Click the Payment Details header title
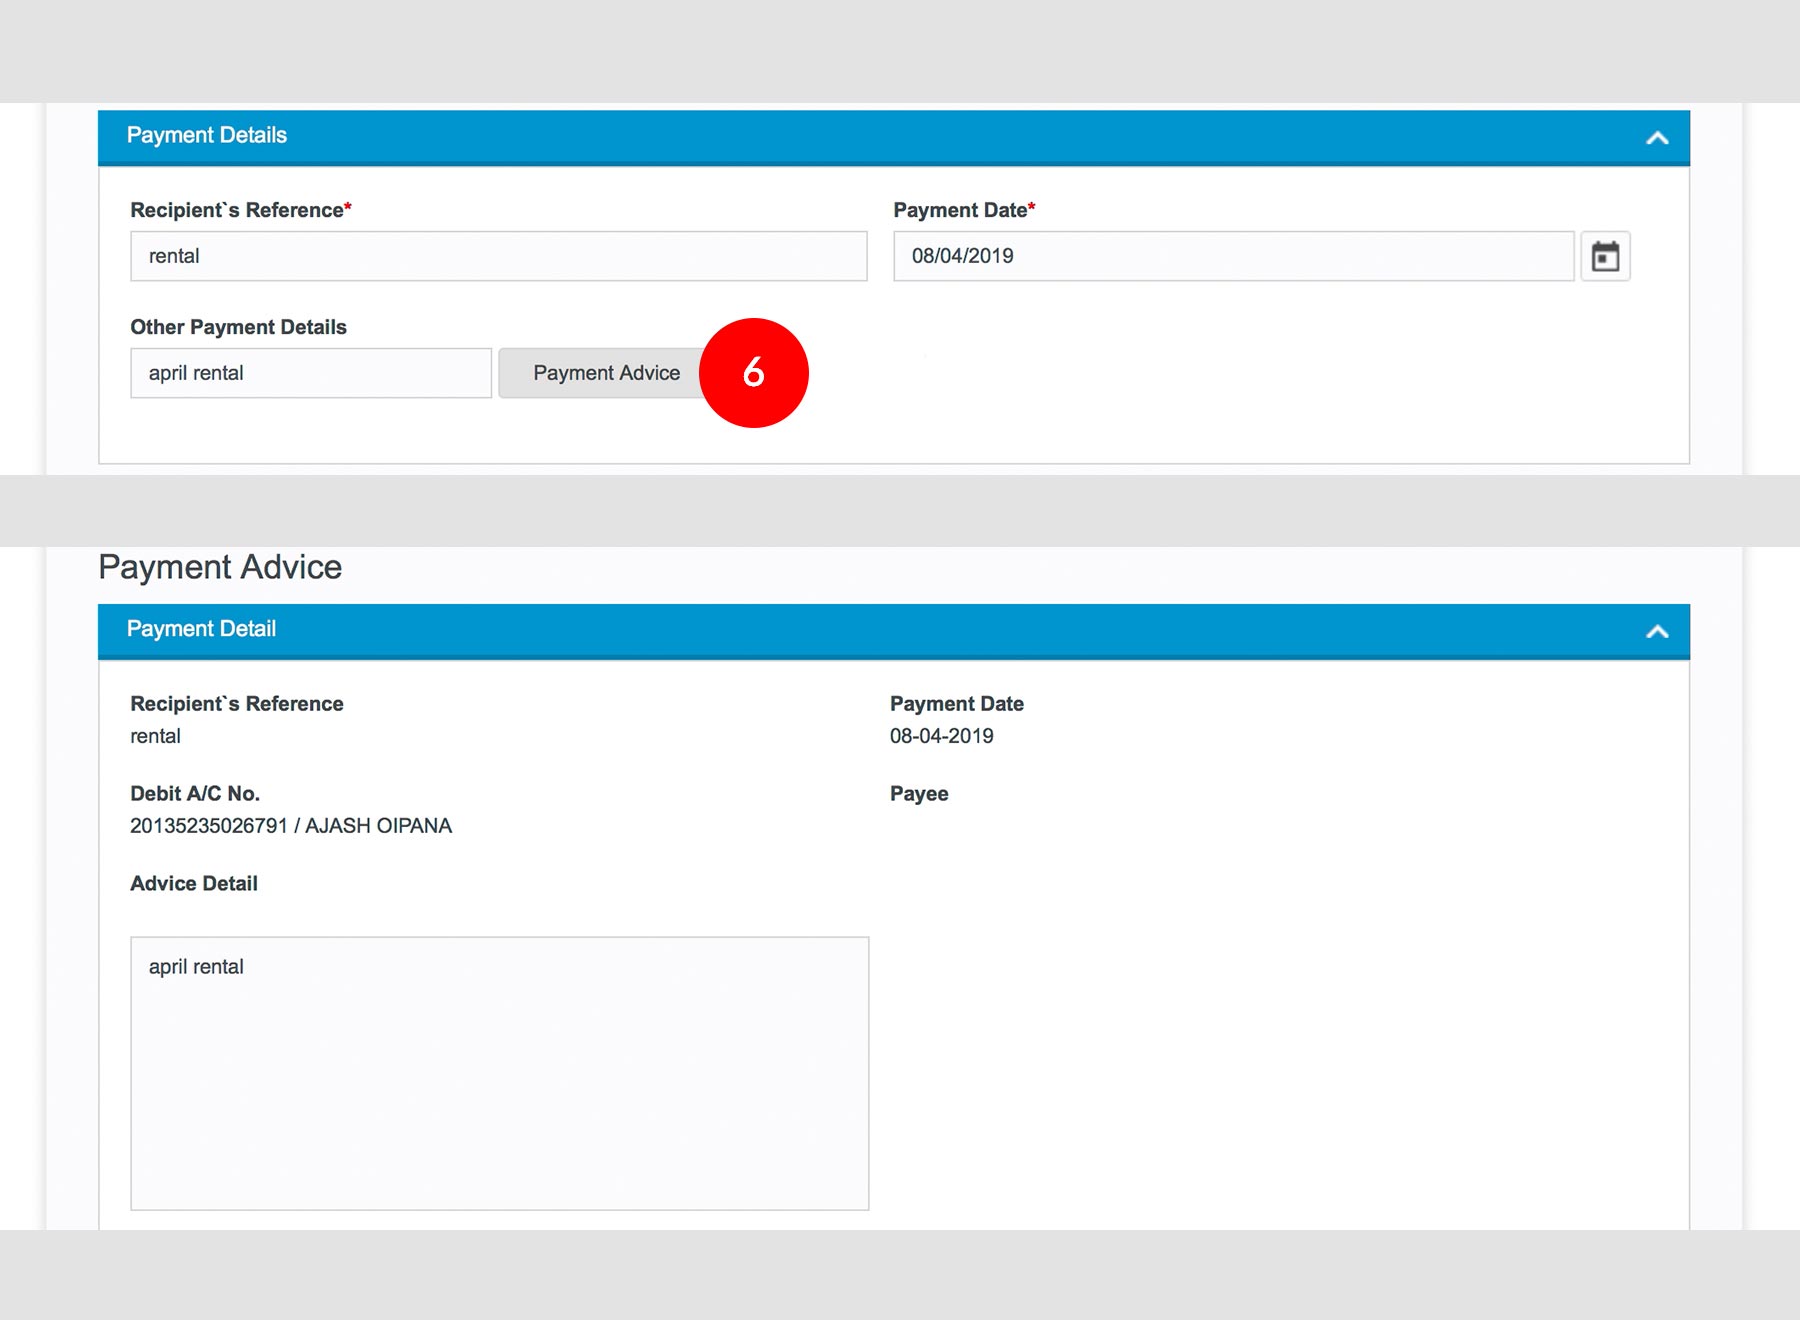The image size is (1800, 1320). click(x=207, y=135)
